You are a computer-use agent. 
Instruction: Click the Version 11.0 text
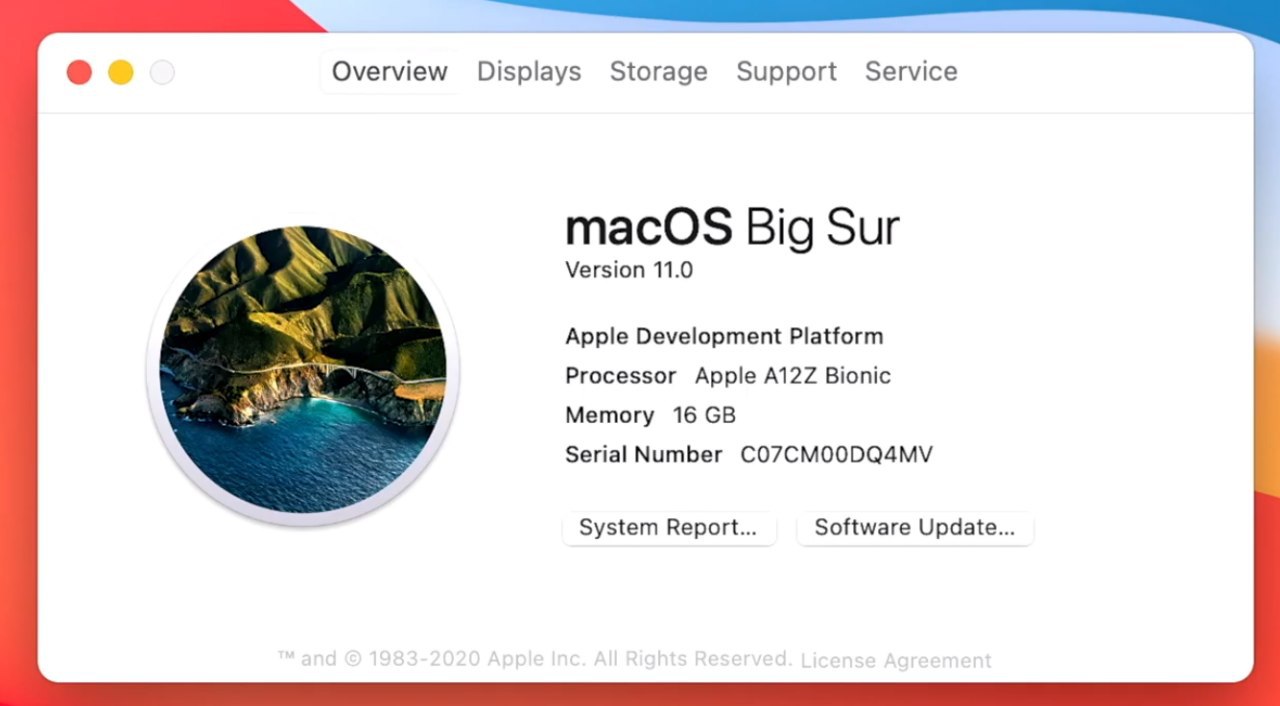[629, 270]
